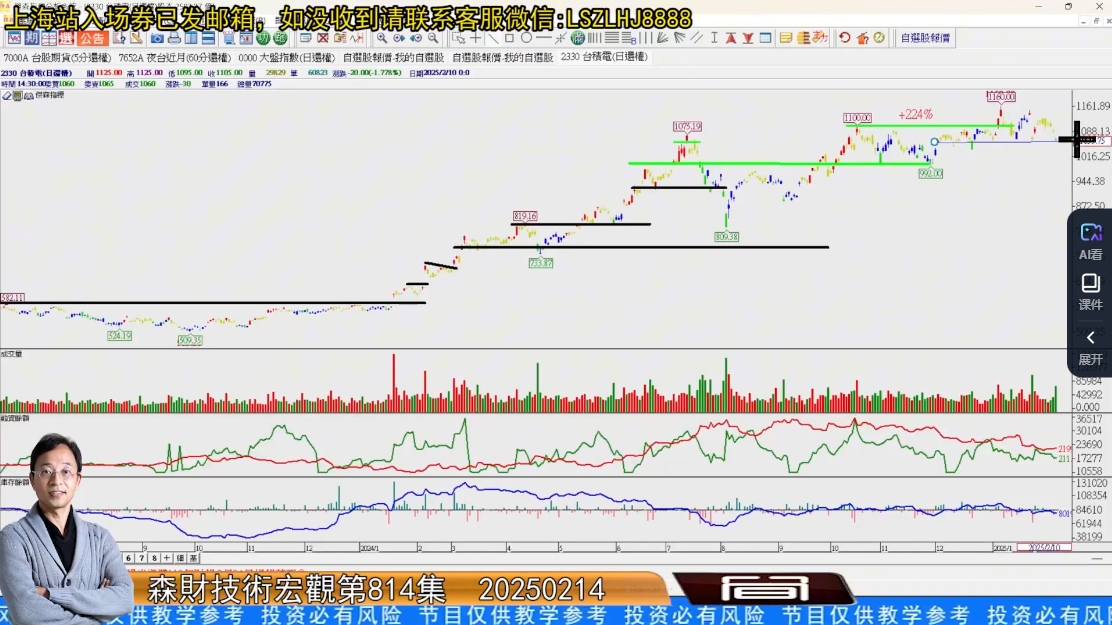Click the camera screenshot icon in toolbar
The width and height of the screenshot is (1112, 625).
point(156,38)
